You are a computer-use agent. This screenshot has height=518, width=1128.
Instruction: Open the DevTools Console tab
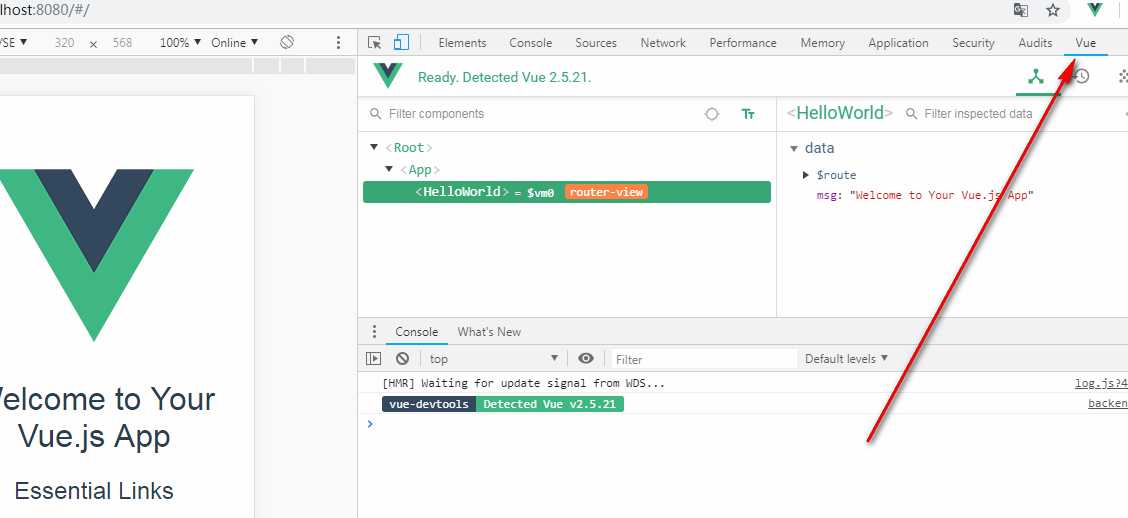[531, 42]
